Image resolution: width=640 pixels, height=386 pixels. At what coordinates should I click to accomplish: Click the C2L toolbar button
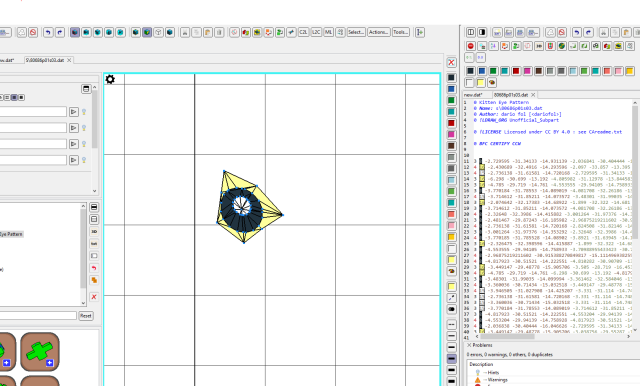(x=303, y=32)
